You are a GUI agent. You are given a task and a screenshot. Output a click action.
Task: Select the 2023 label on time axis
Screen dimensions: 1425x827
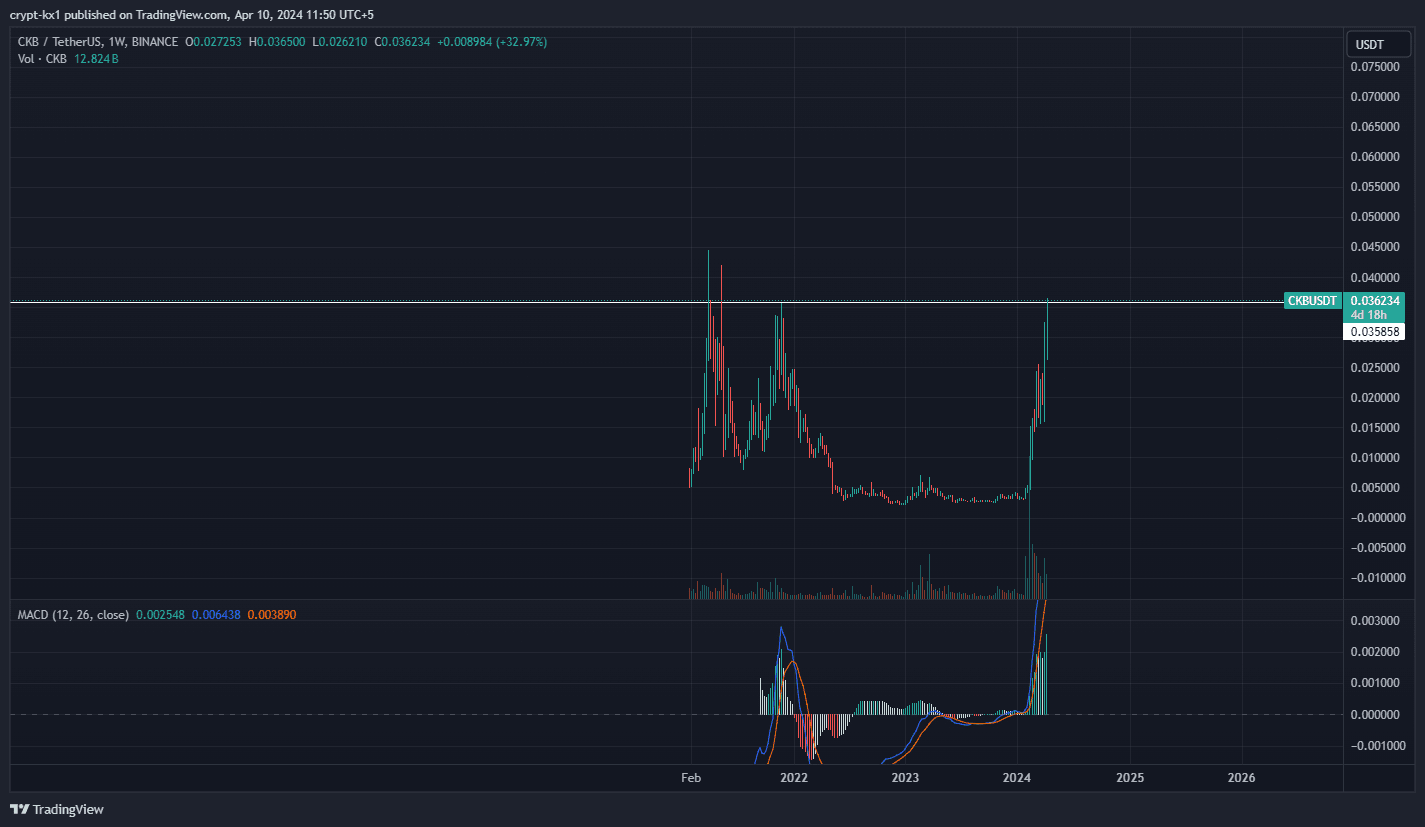pyautogui.click(x=905, y=777)
